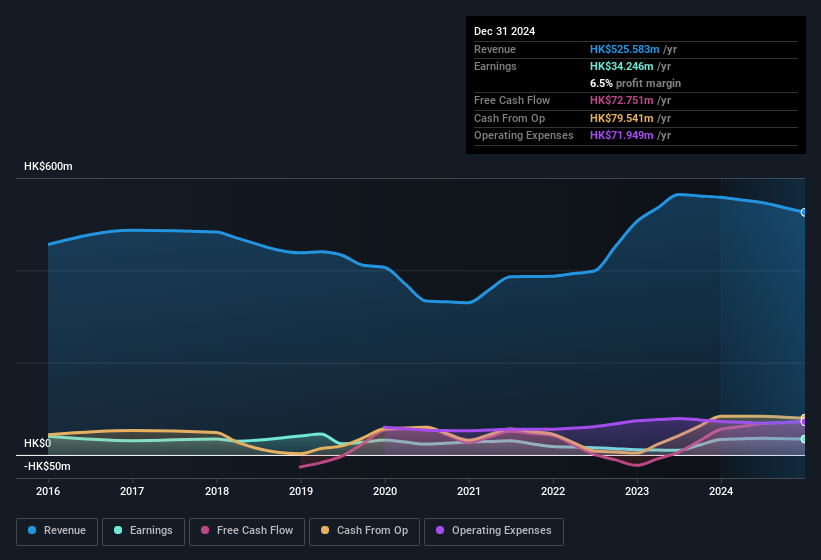Click the HK$79.541m cash from op value

[x=622, y=118]
